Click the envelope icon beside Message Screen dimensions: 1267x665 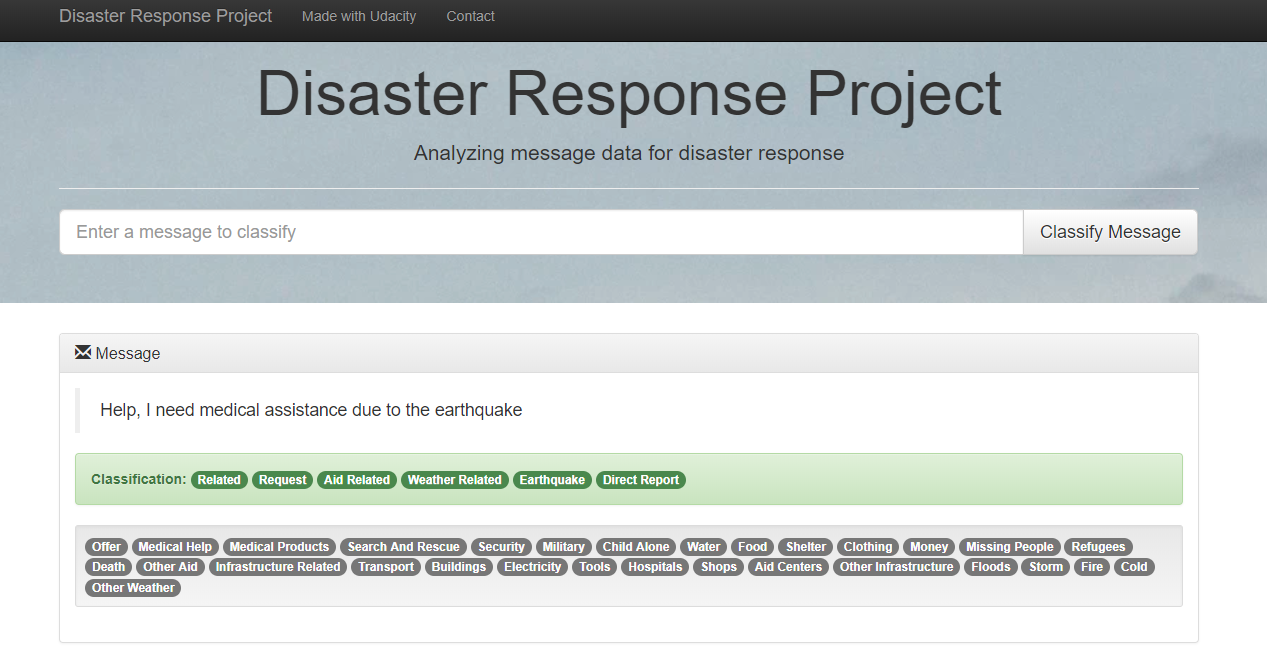83,353
